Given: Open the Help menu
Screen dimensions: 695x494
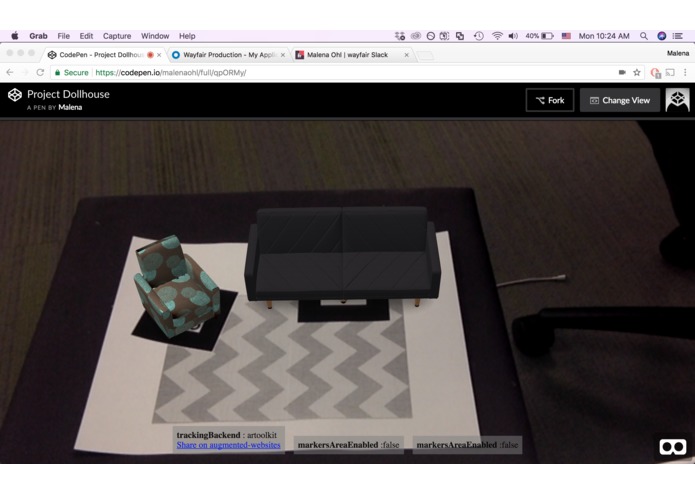Looking at the screenshot, I should 187,36.
